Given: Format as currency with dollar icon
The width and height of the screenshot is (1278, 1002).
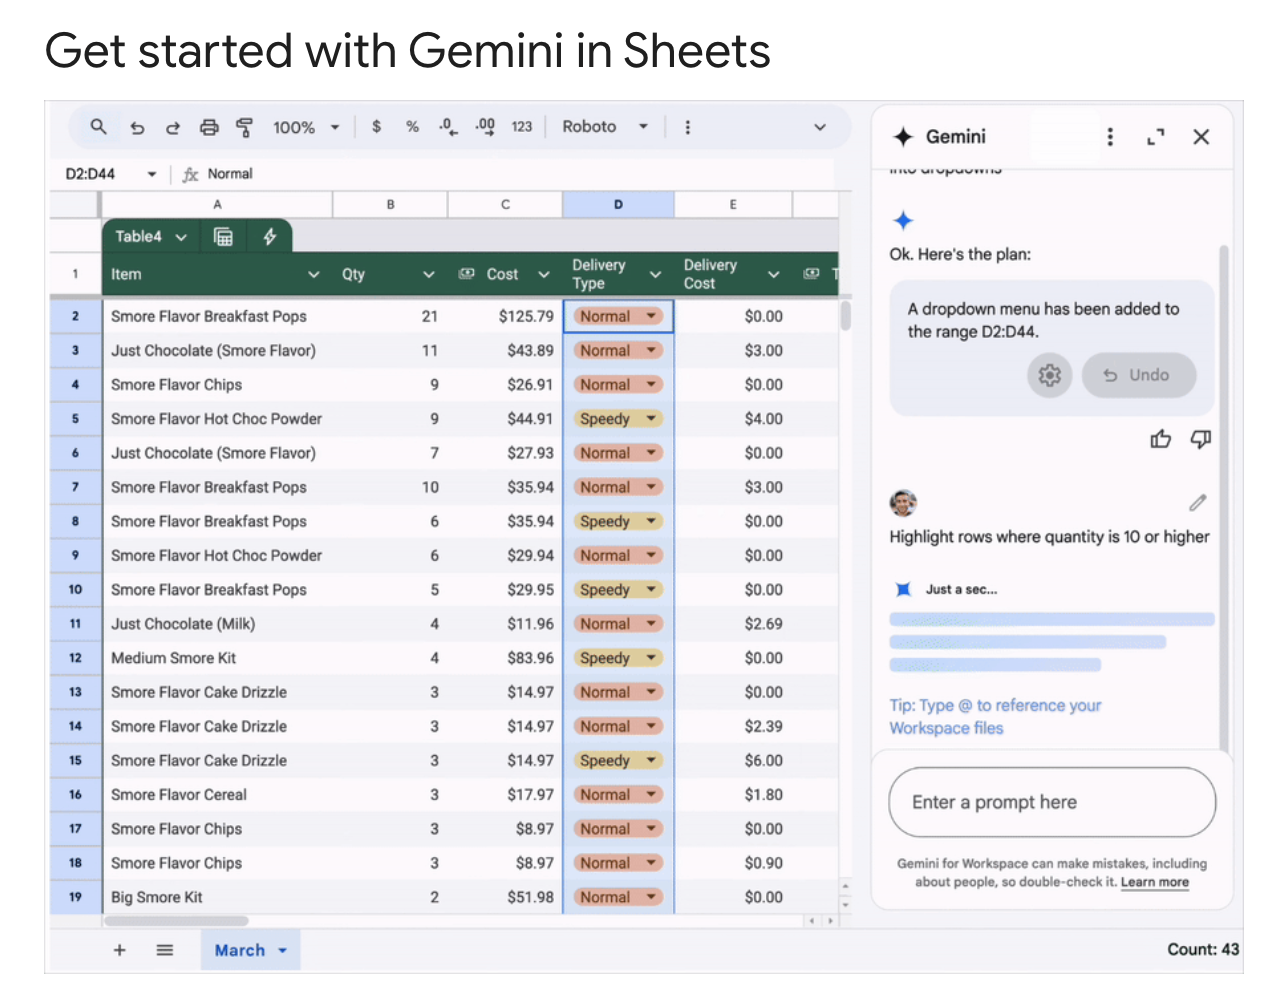Looking at the screenshot, I should [376, 127].
